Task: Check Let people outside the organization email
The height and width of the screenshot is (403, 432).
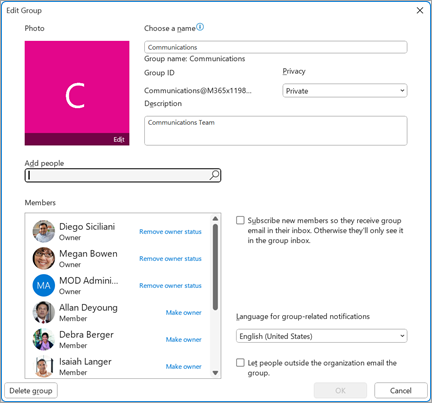Action: point(240,362)
